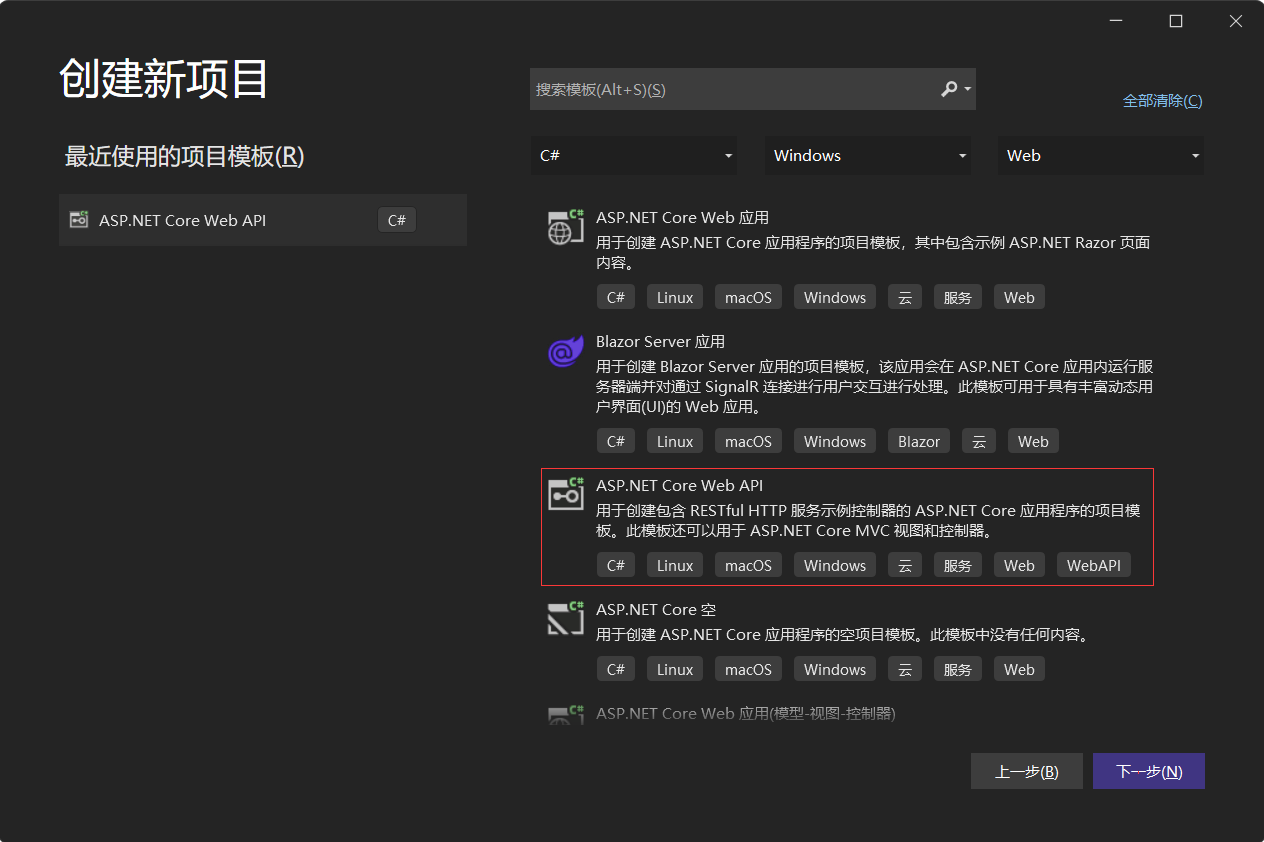Expand the search options arrow beside magnifier
Viewport: 1264px width, 842px height.
coord(968,89)
